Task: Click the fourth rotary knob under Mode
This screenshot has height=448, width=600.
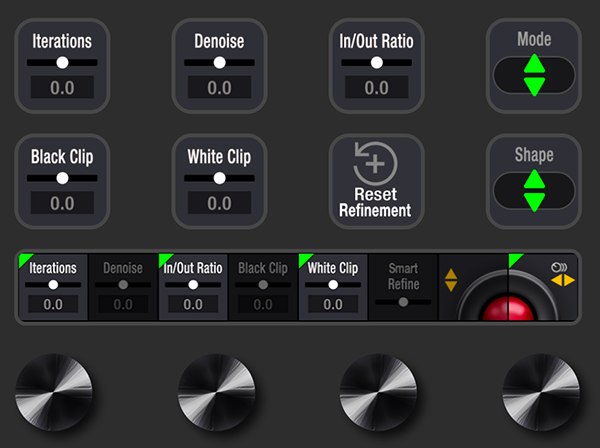Action: tap(541, 392)
